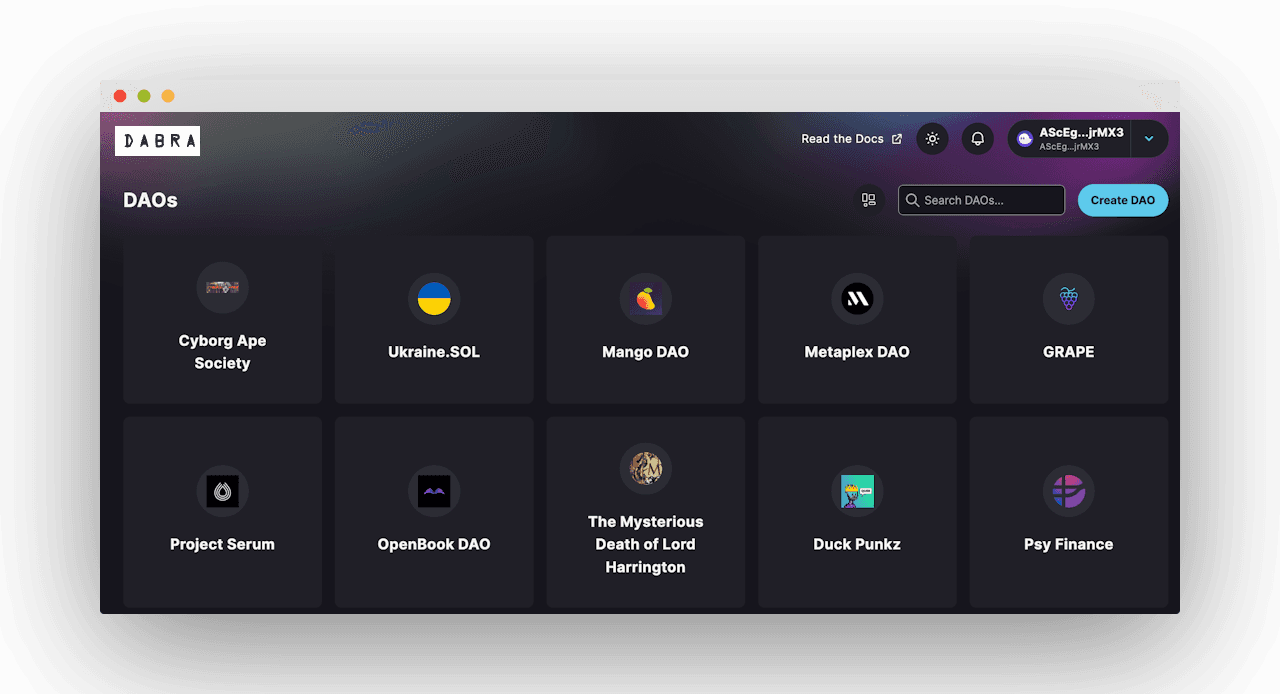The height and width of the screenshot is (694, 1280).
Task: Click the Psy Finance logo icon
Action: (1068, 491)
